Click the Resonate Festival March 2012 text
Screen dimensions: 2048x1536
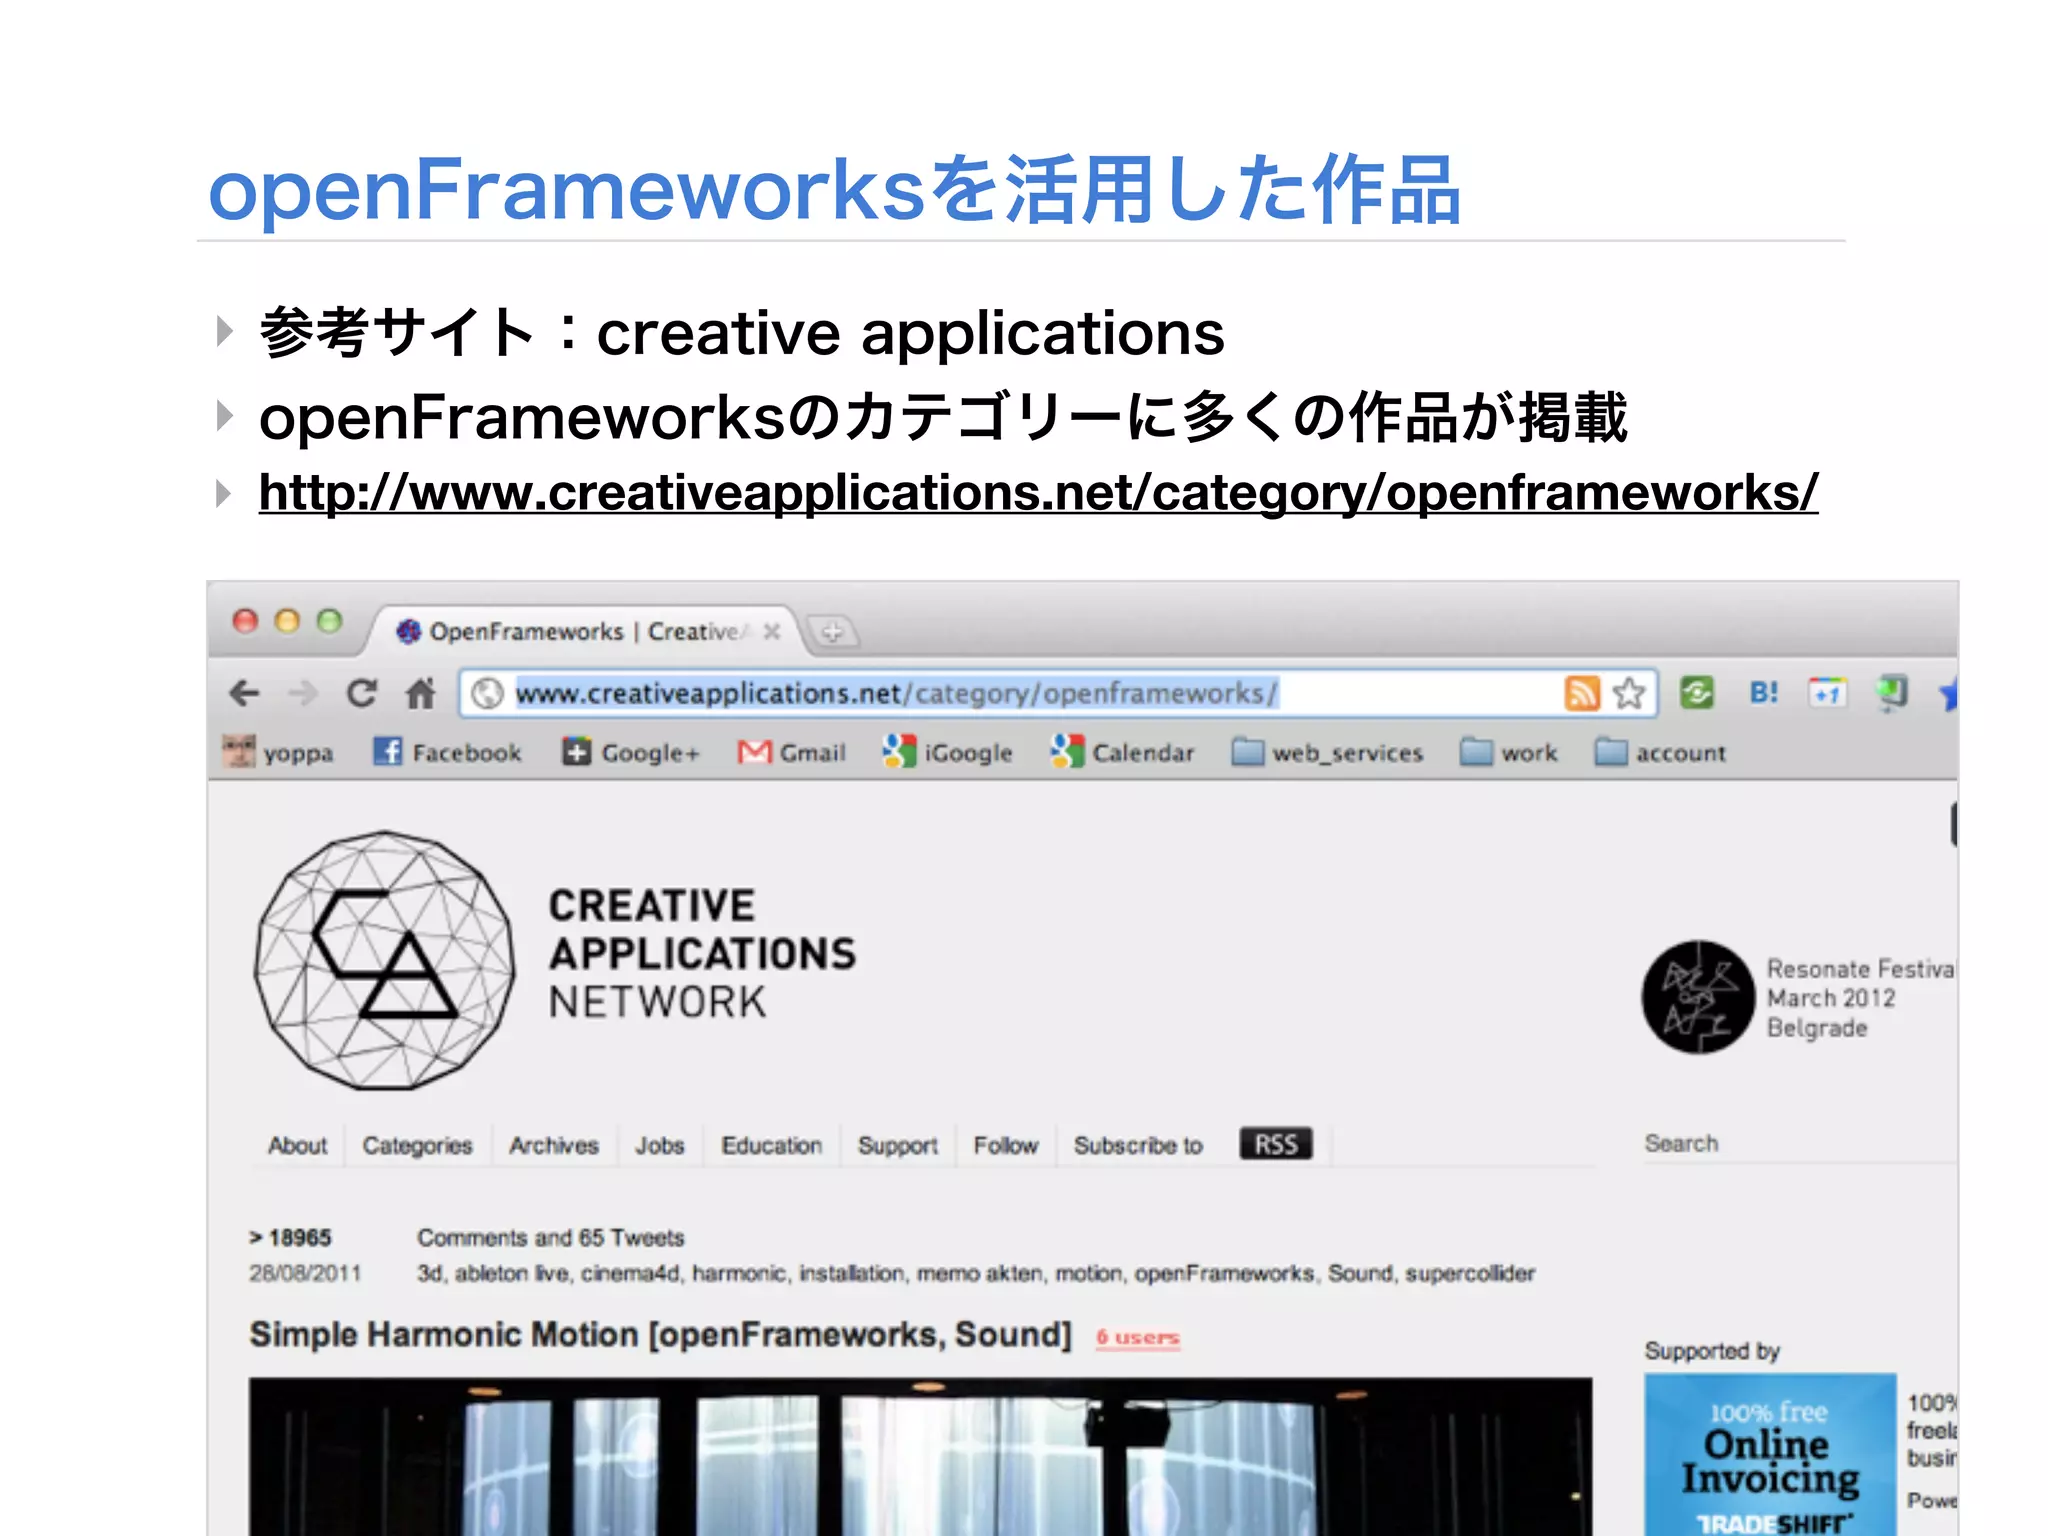click(x=1860, y=998)
